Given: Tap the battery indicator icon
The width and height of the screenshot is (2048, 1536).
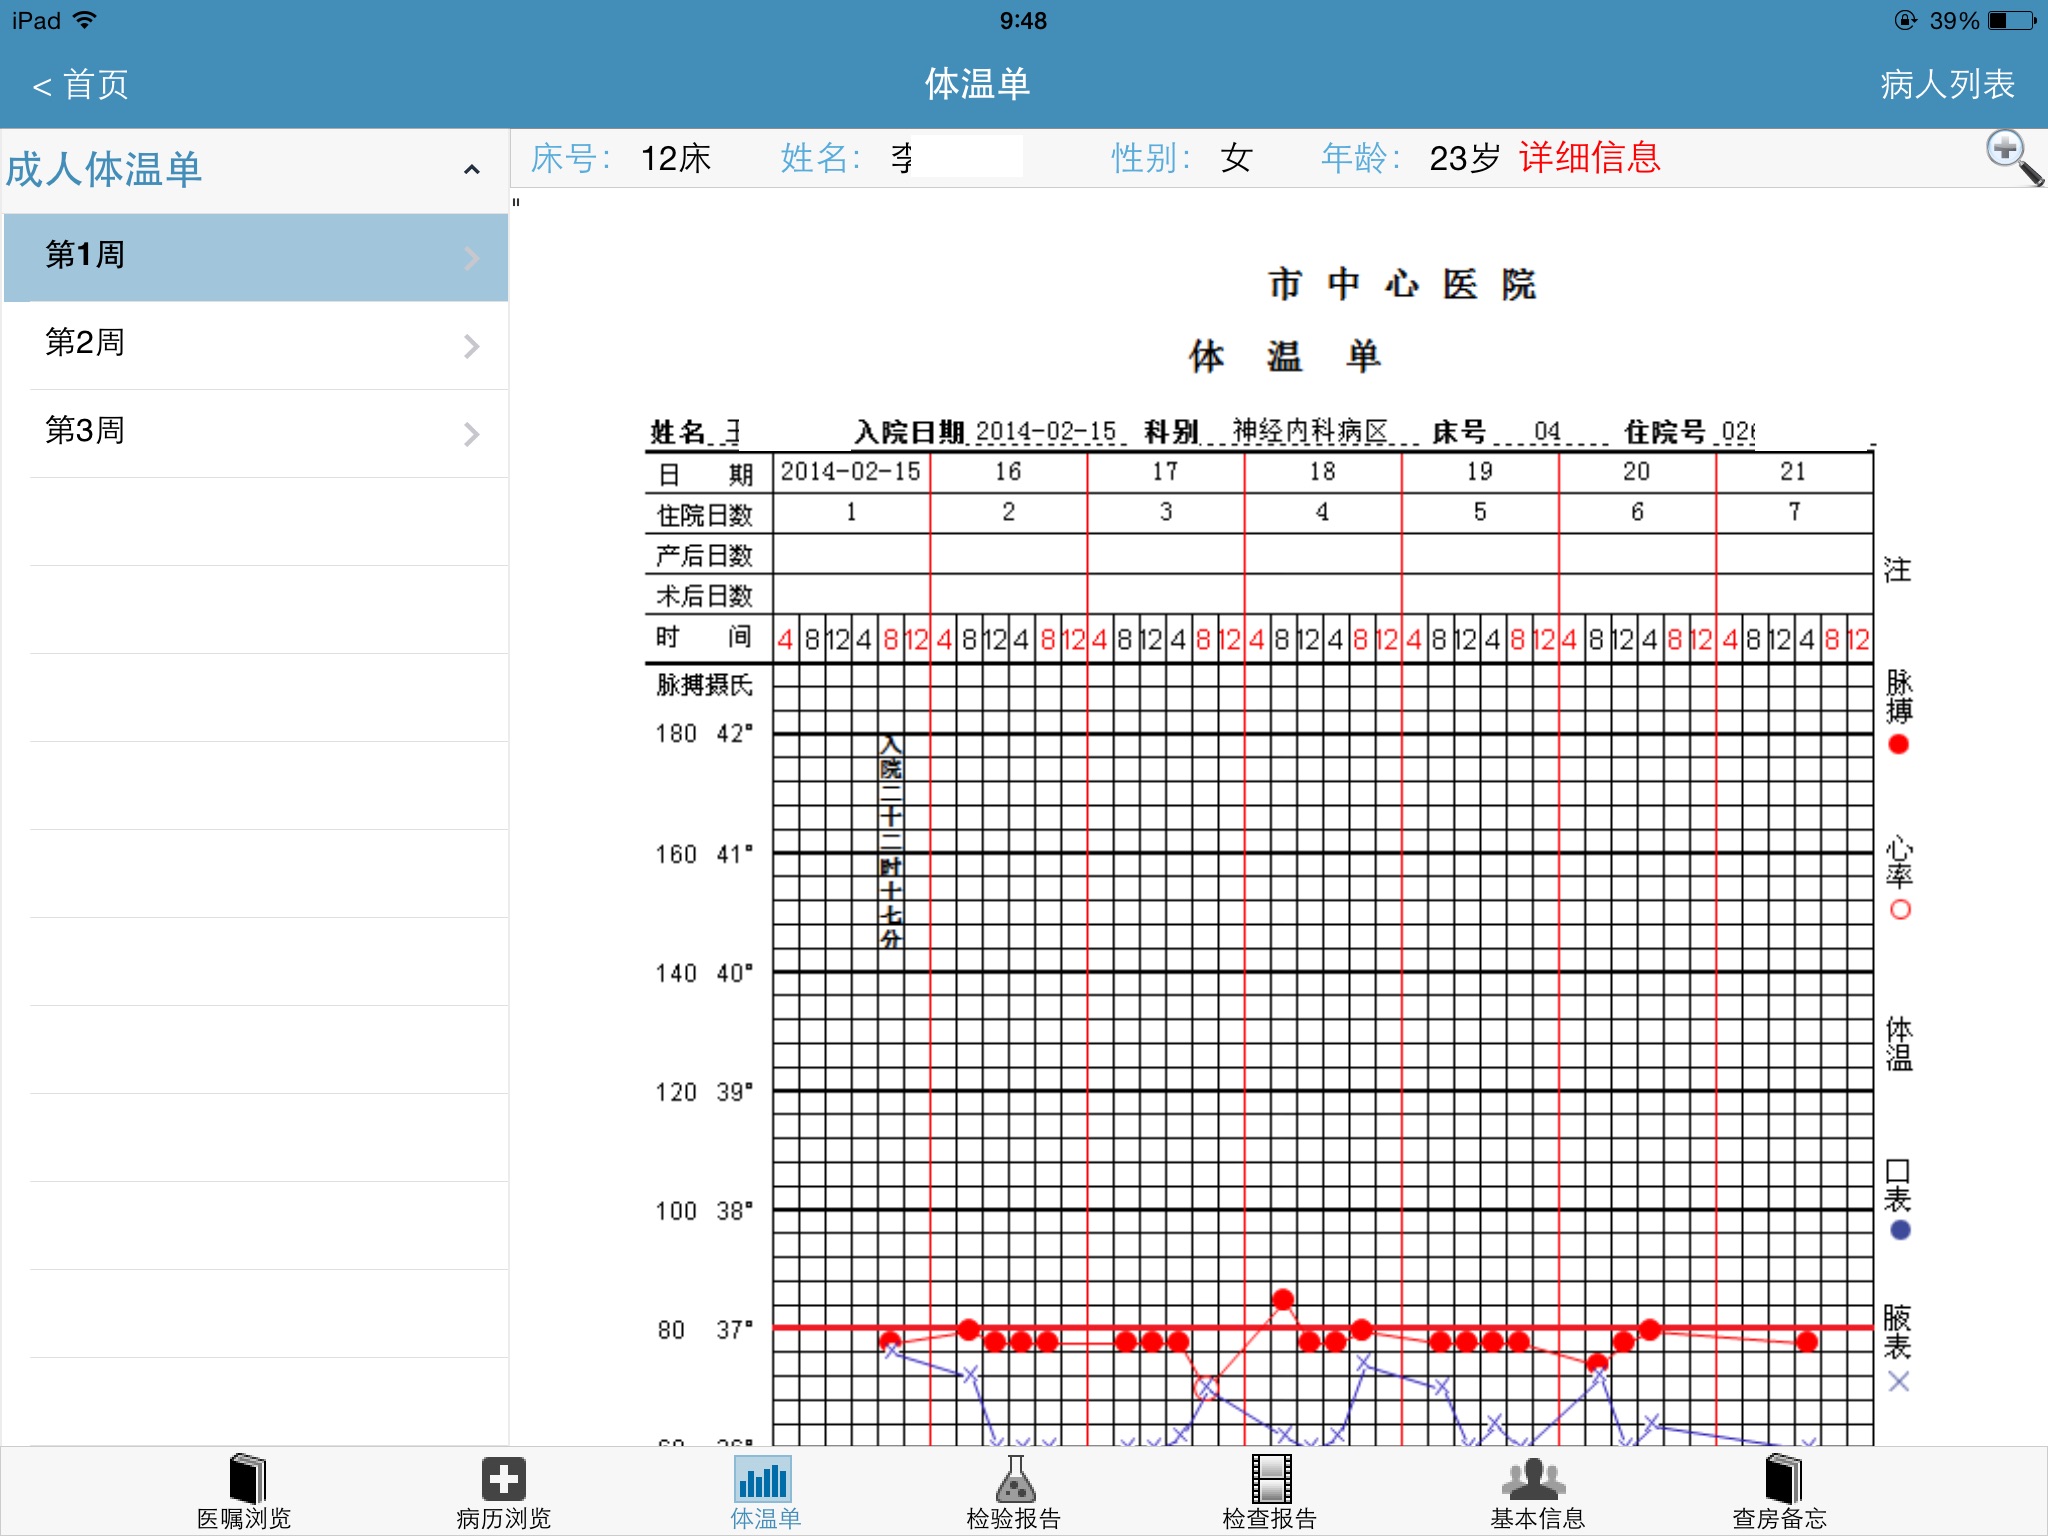Looking at the screenshot, I should pyautogui.click(x=2012, y=20).
